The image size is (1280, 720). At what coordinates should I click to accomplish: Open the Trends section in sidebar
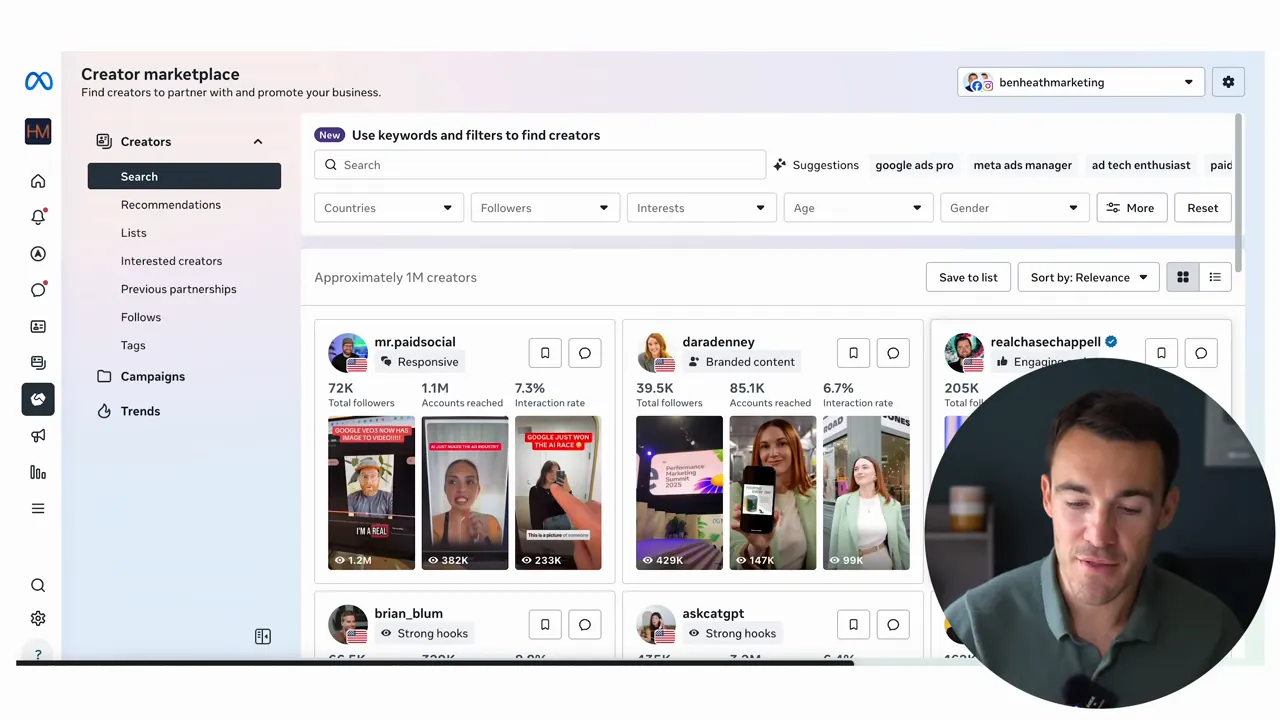point(140,411)
